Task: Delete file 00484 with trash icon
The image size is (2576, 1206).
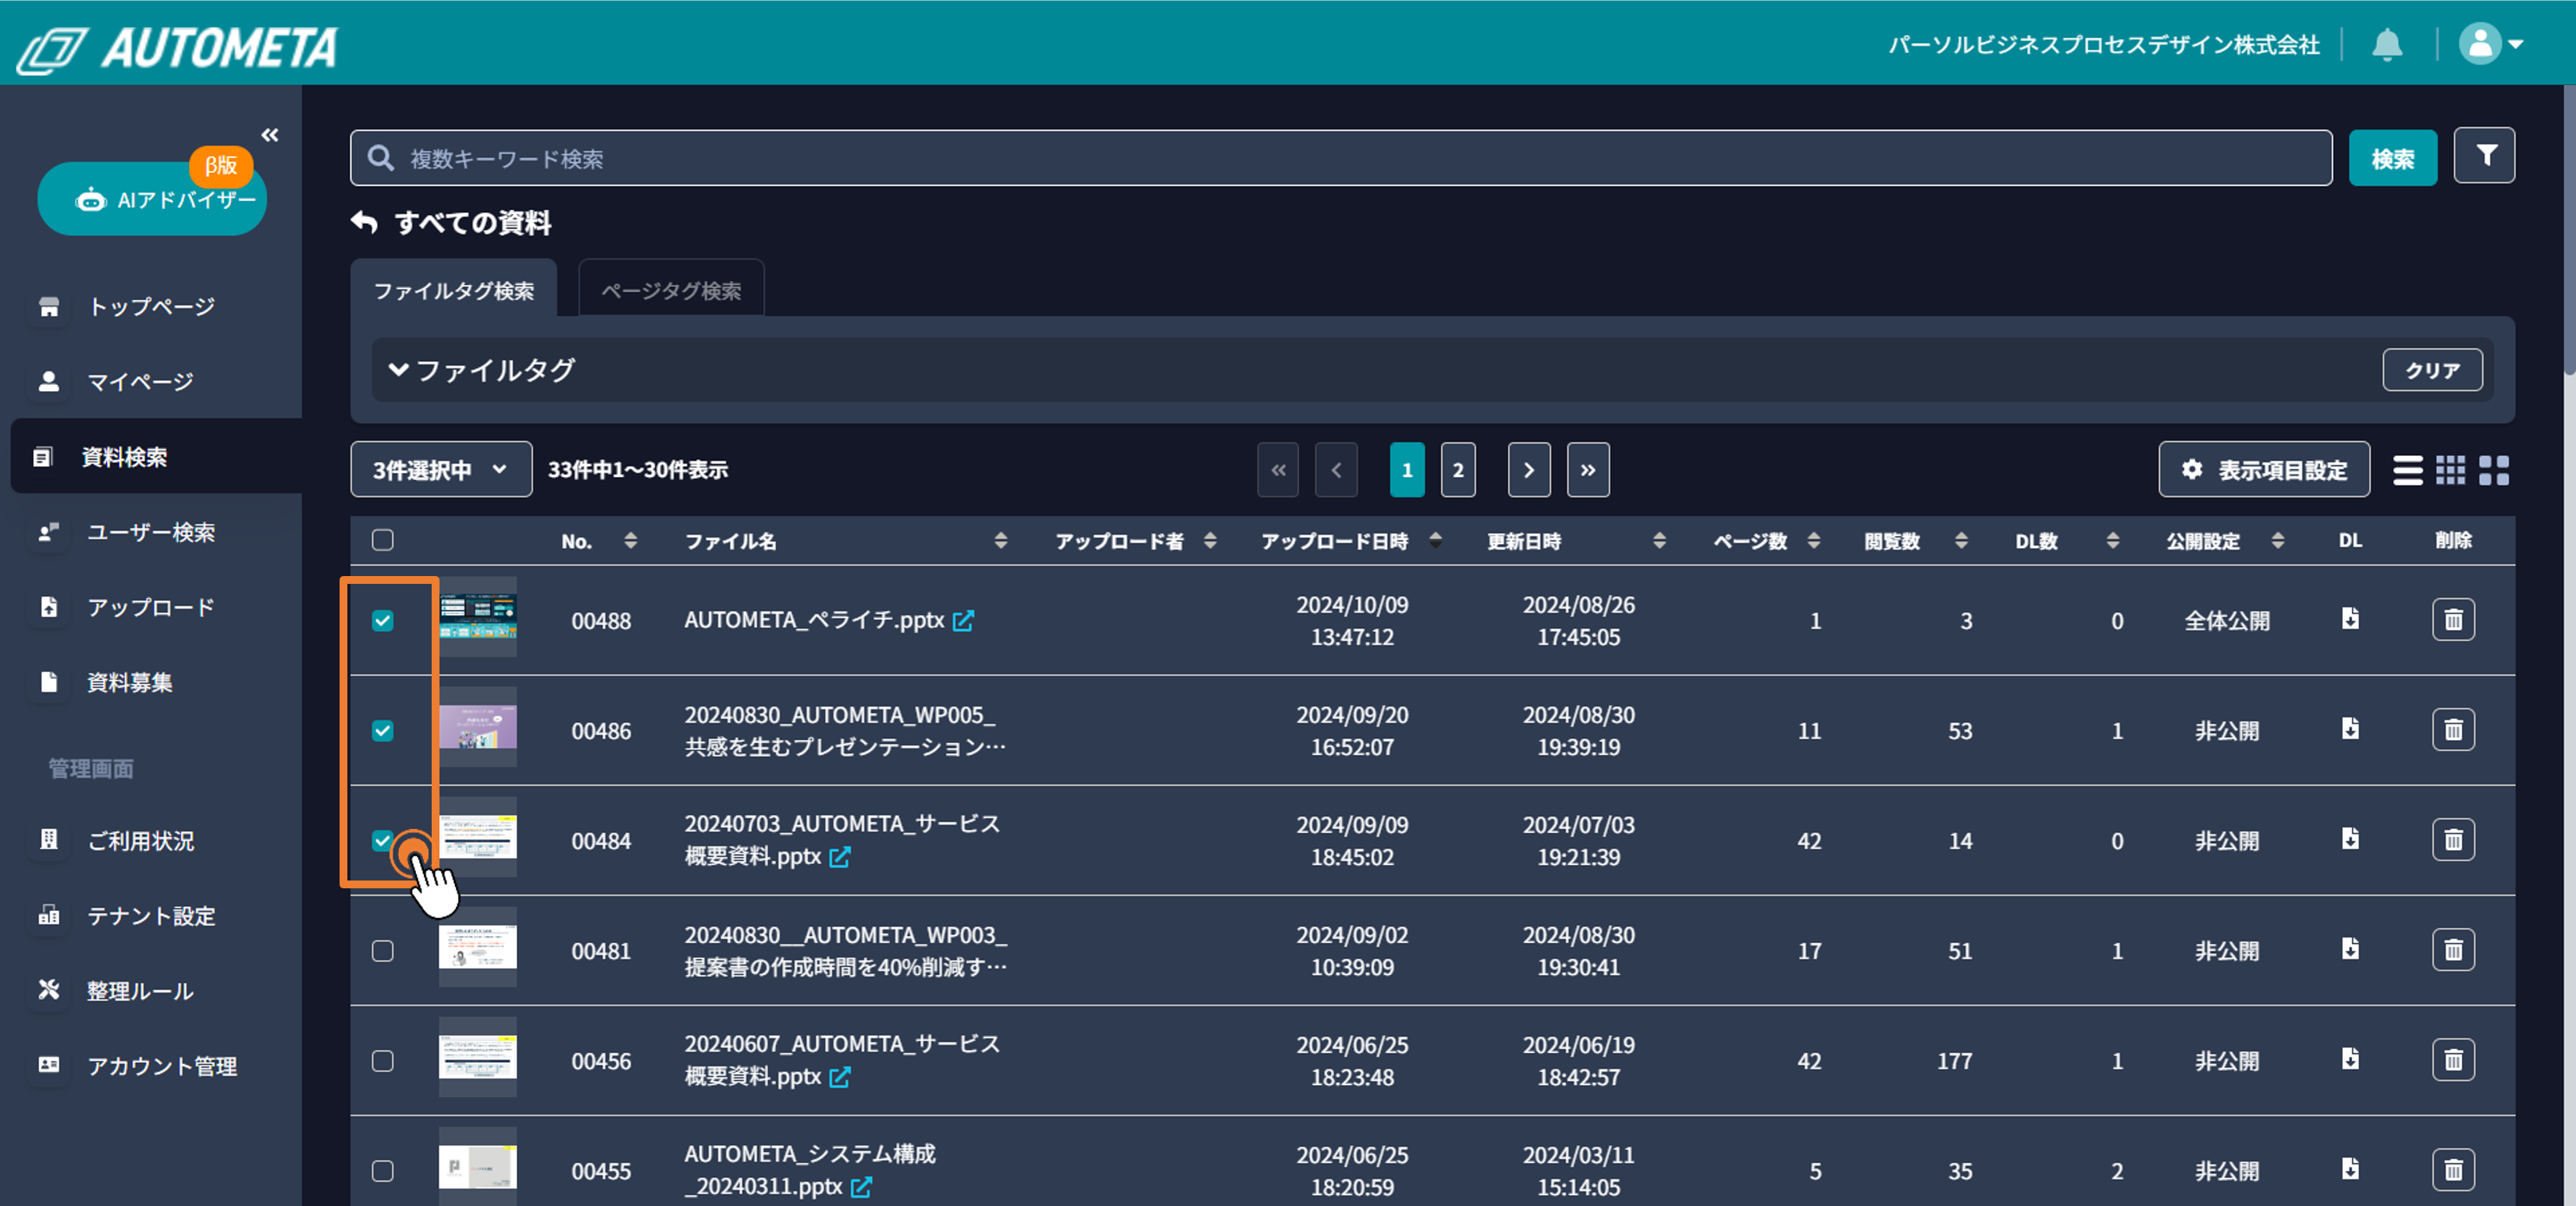Action: point(2453,840)
